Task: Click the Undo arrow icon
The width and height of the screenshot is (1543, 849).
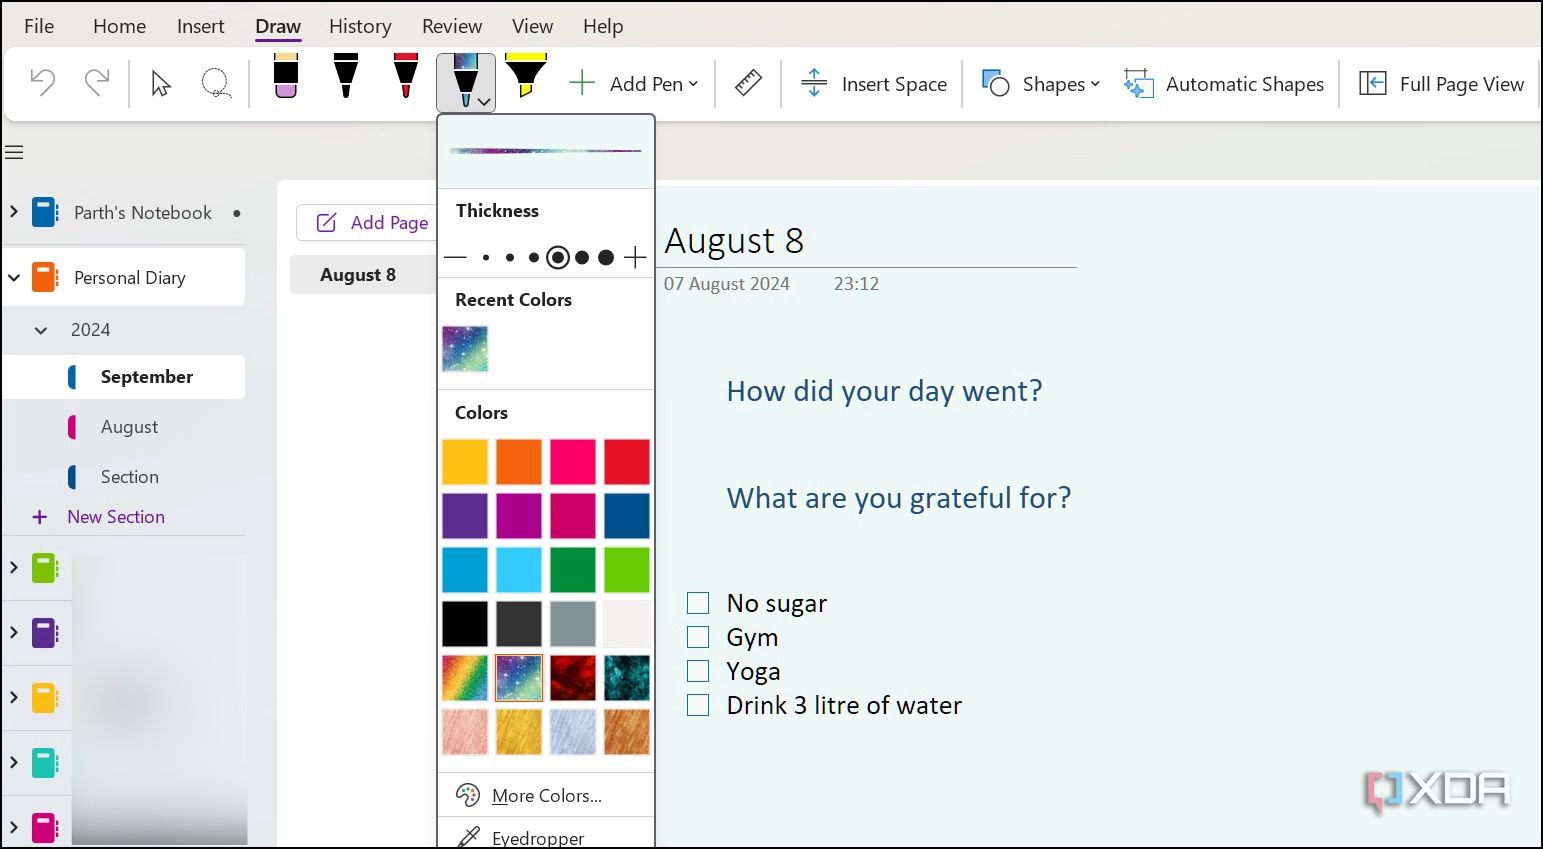Action: click(43, 82)
